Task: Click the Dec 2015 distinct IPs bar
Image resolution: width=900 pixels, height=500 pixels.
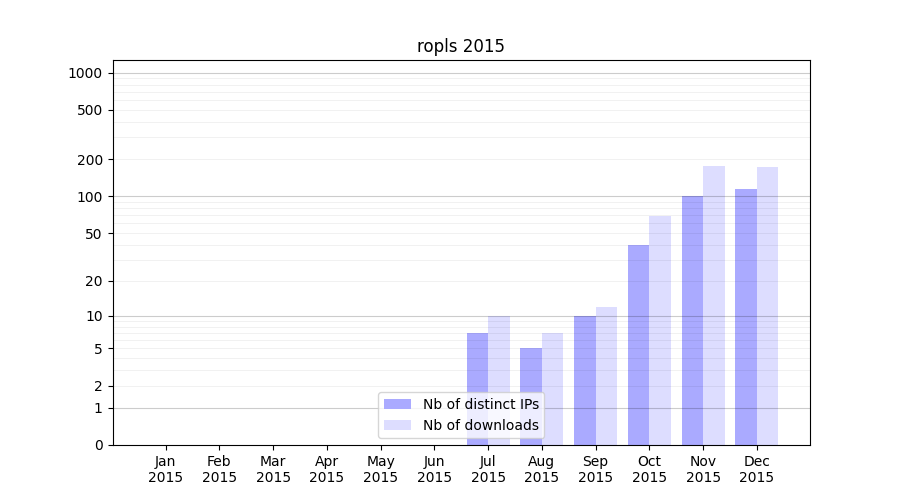Action: tap(746, 317)
